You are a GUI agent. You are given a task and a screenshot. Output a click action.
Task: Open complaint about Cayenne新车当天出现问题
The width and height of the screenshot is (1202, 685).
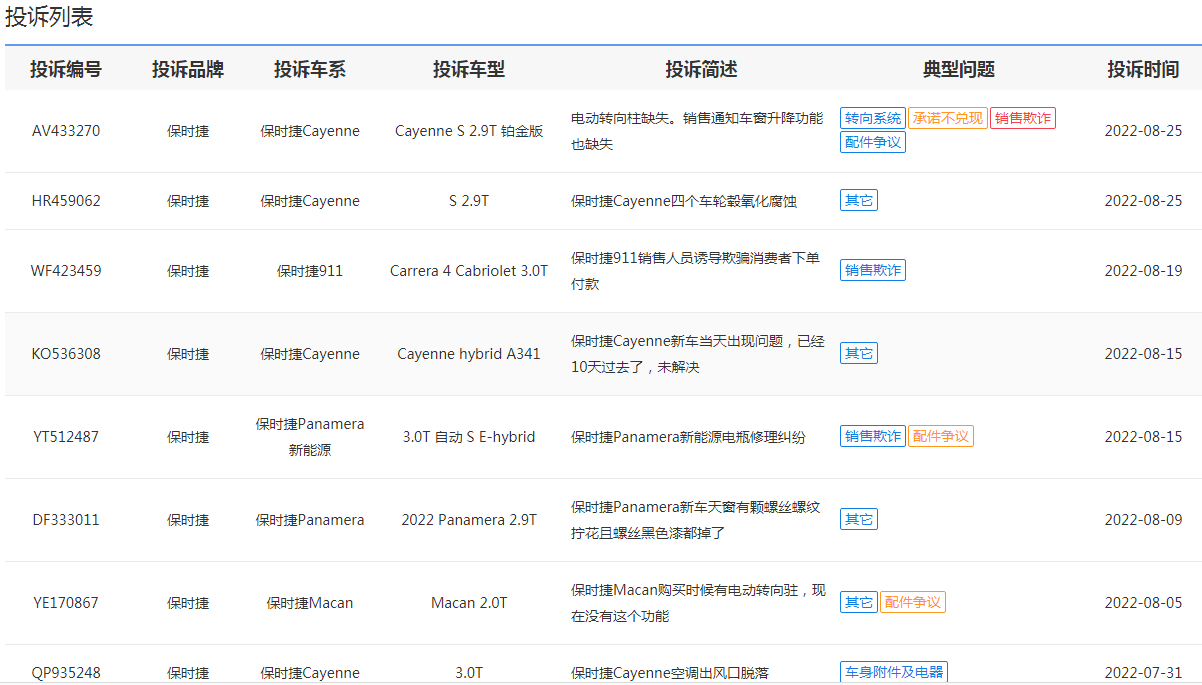click(x=698, y=354)
